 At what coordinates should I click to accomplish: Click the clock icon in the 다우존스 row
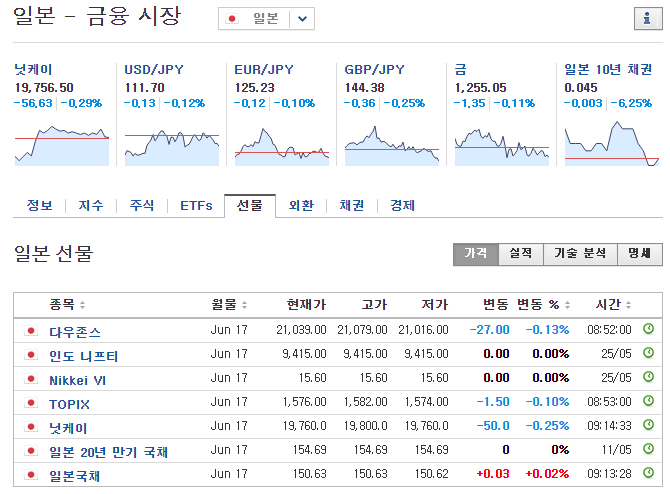coord(648,329)
